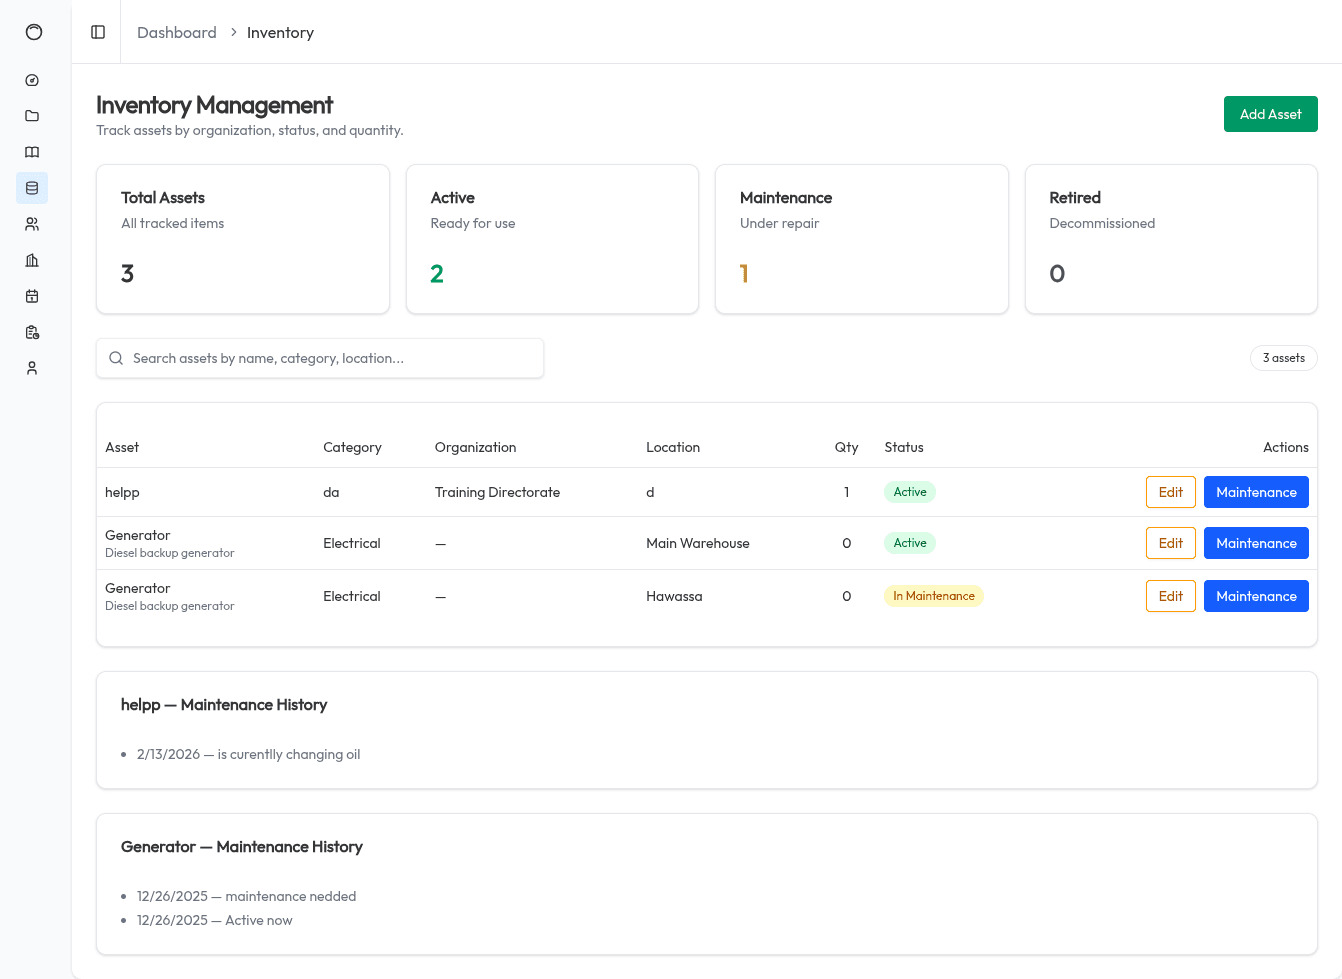Screen dimensions: 1342x979
Task: Click the profile person icon at sidebar bottom
Action: tap(32, 368)
